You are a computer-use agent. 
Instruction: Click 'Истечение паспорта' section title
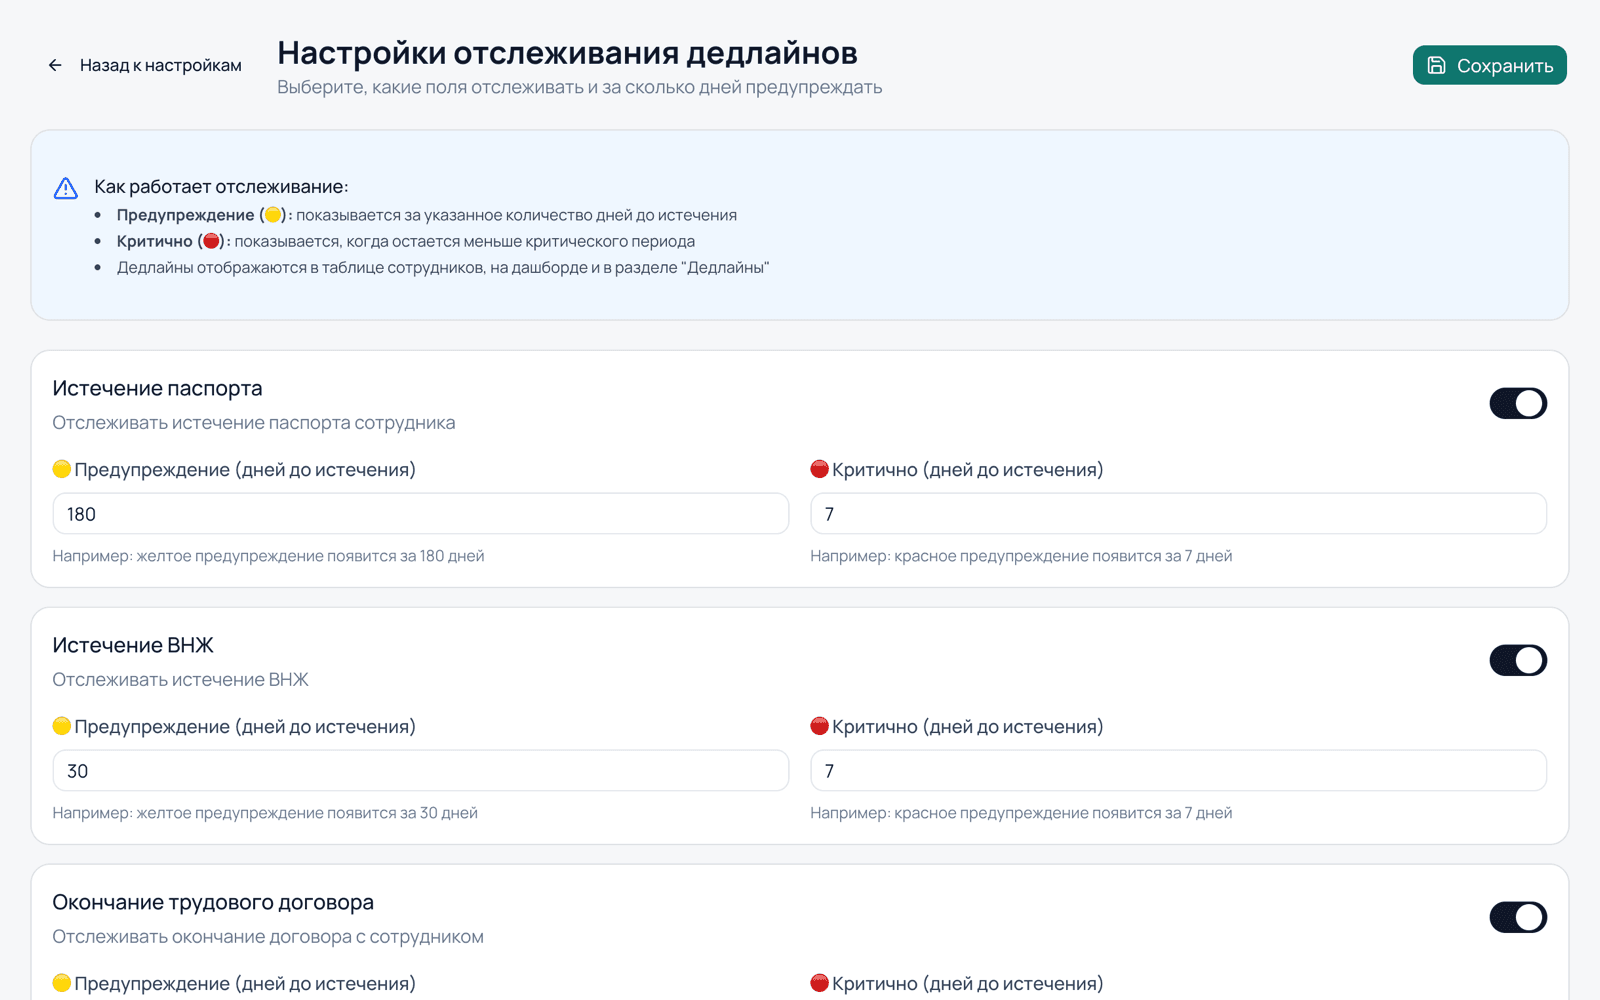click(157, 388)
